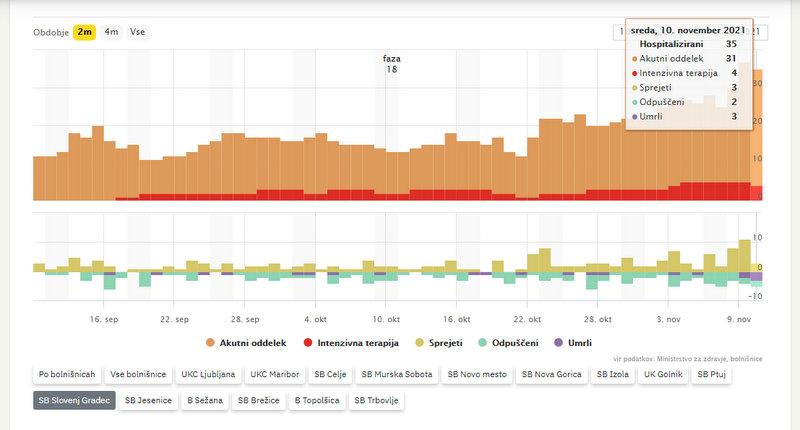Hide the Umrli series in legend
This screenshot has height=430, width=800.
point(571,344)
